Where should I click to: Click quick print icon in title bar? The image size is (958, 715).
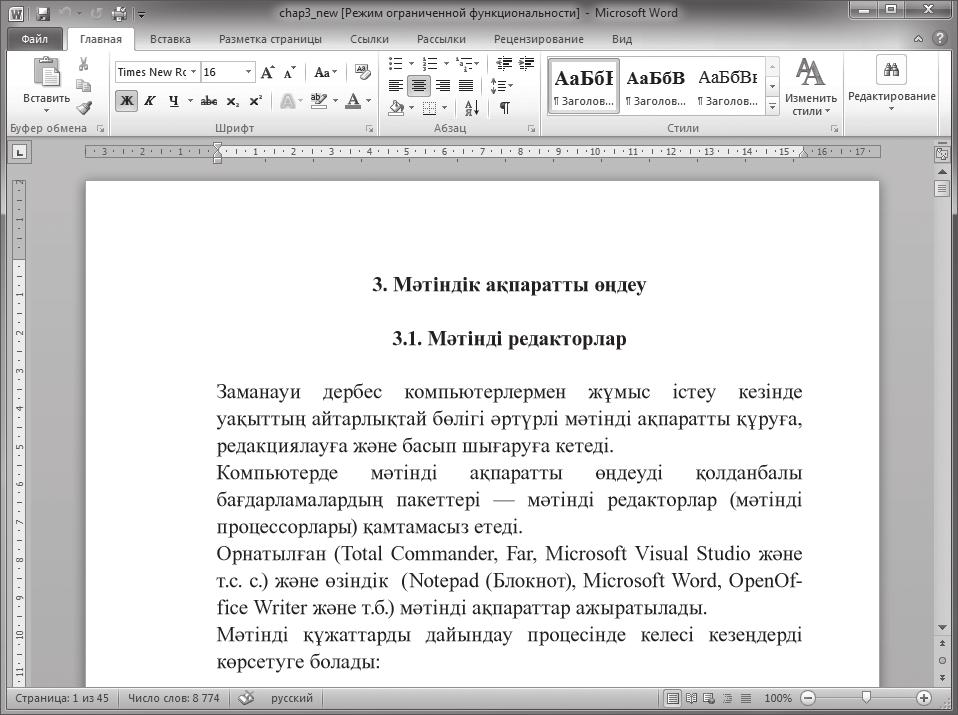pos(120,13)
